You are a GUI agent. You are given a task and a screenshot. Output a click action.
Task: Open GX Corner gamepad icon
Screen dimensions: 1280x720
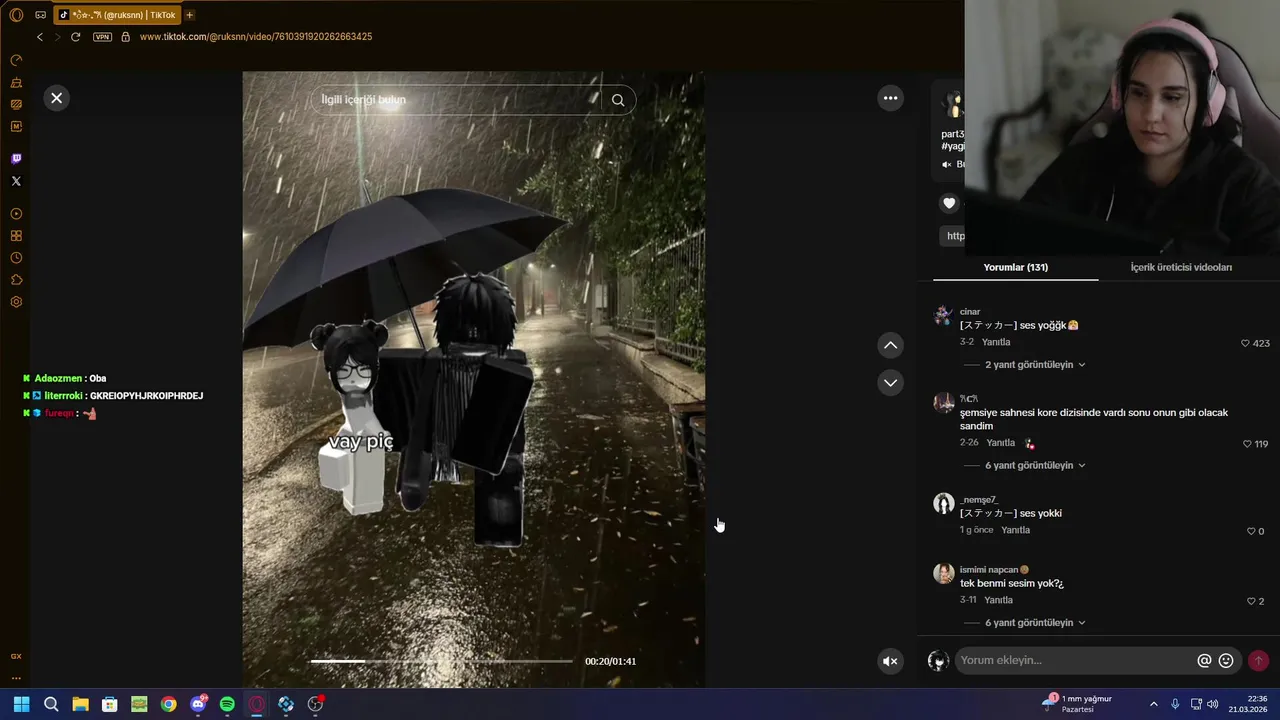(x=40, y=15)
